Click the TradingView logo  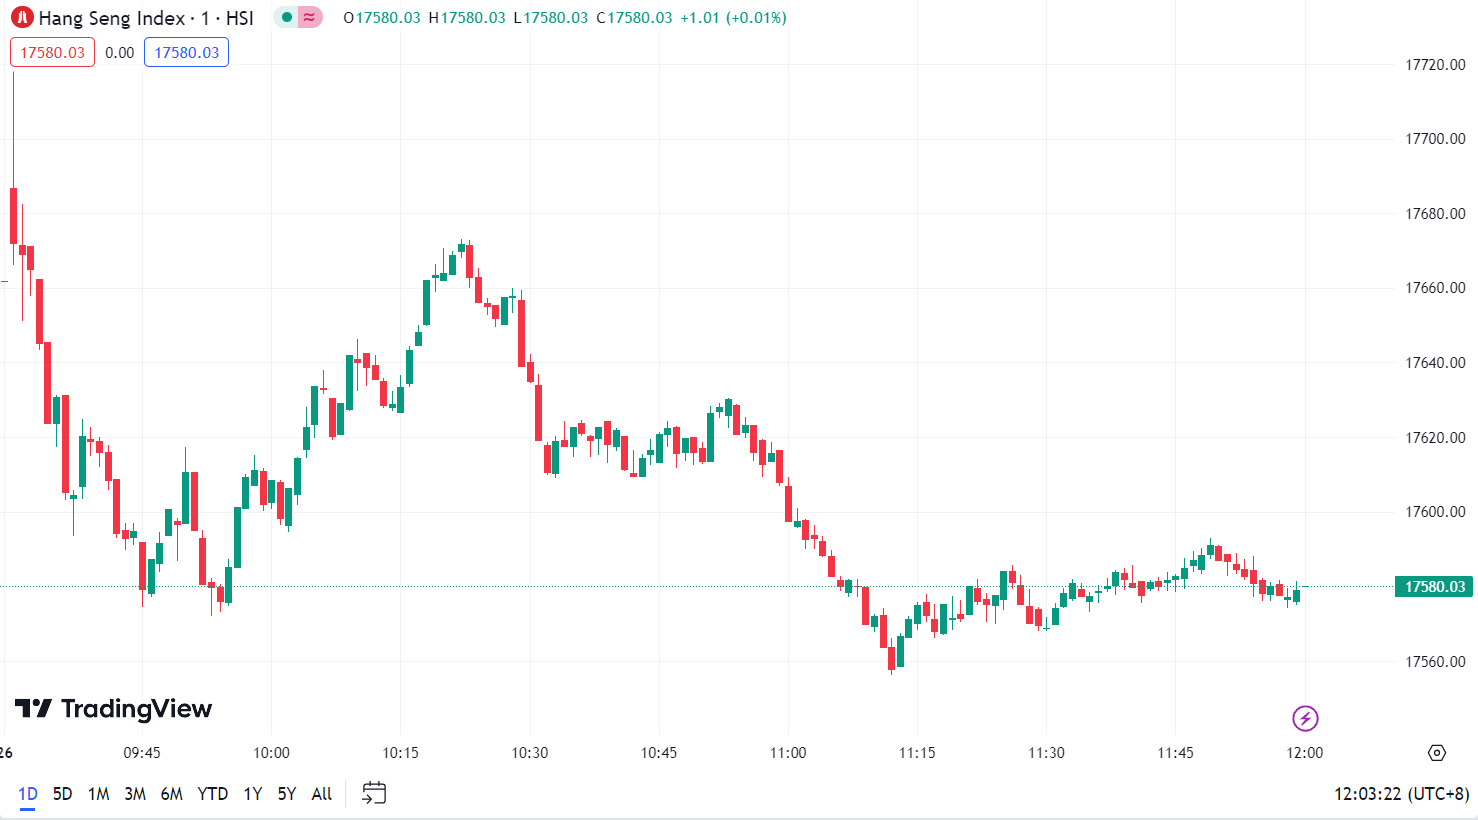pyautogui.click(x=114, y=709)
